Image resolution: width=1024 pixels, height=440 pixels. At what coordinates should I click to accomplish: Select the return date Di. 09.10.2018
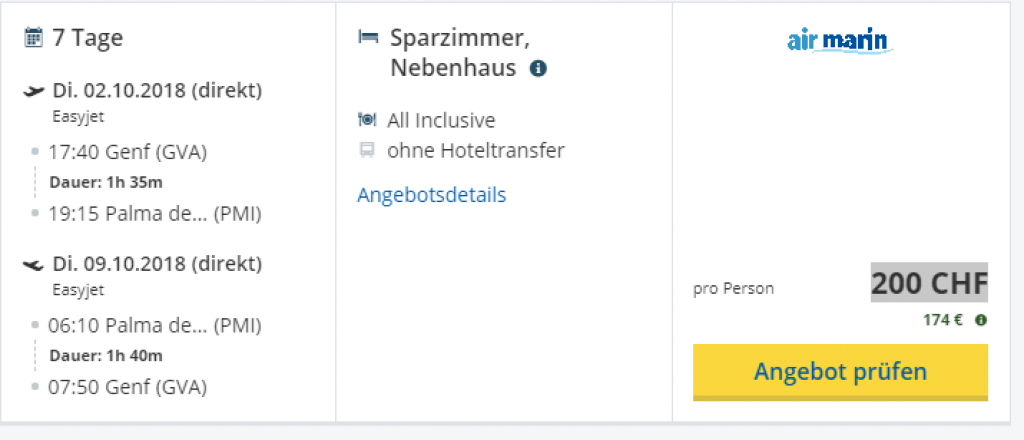[x=157, y=264]
